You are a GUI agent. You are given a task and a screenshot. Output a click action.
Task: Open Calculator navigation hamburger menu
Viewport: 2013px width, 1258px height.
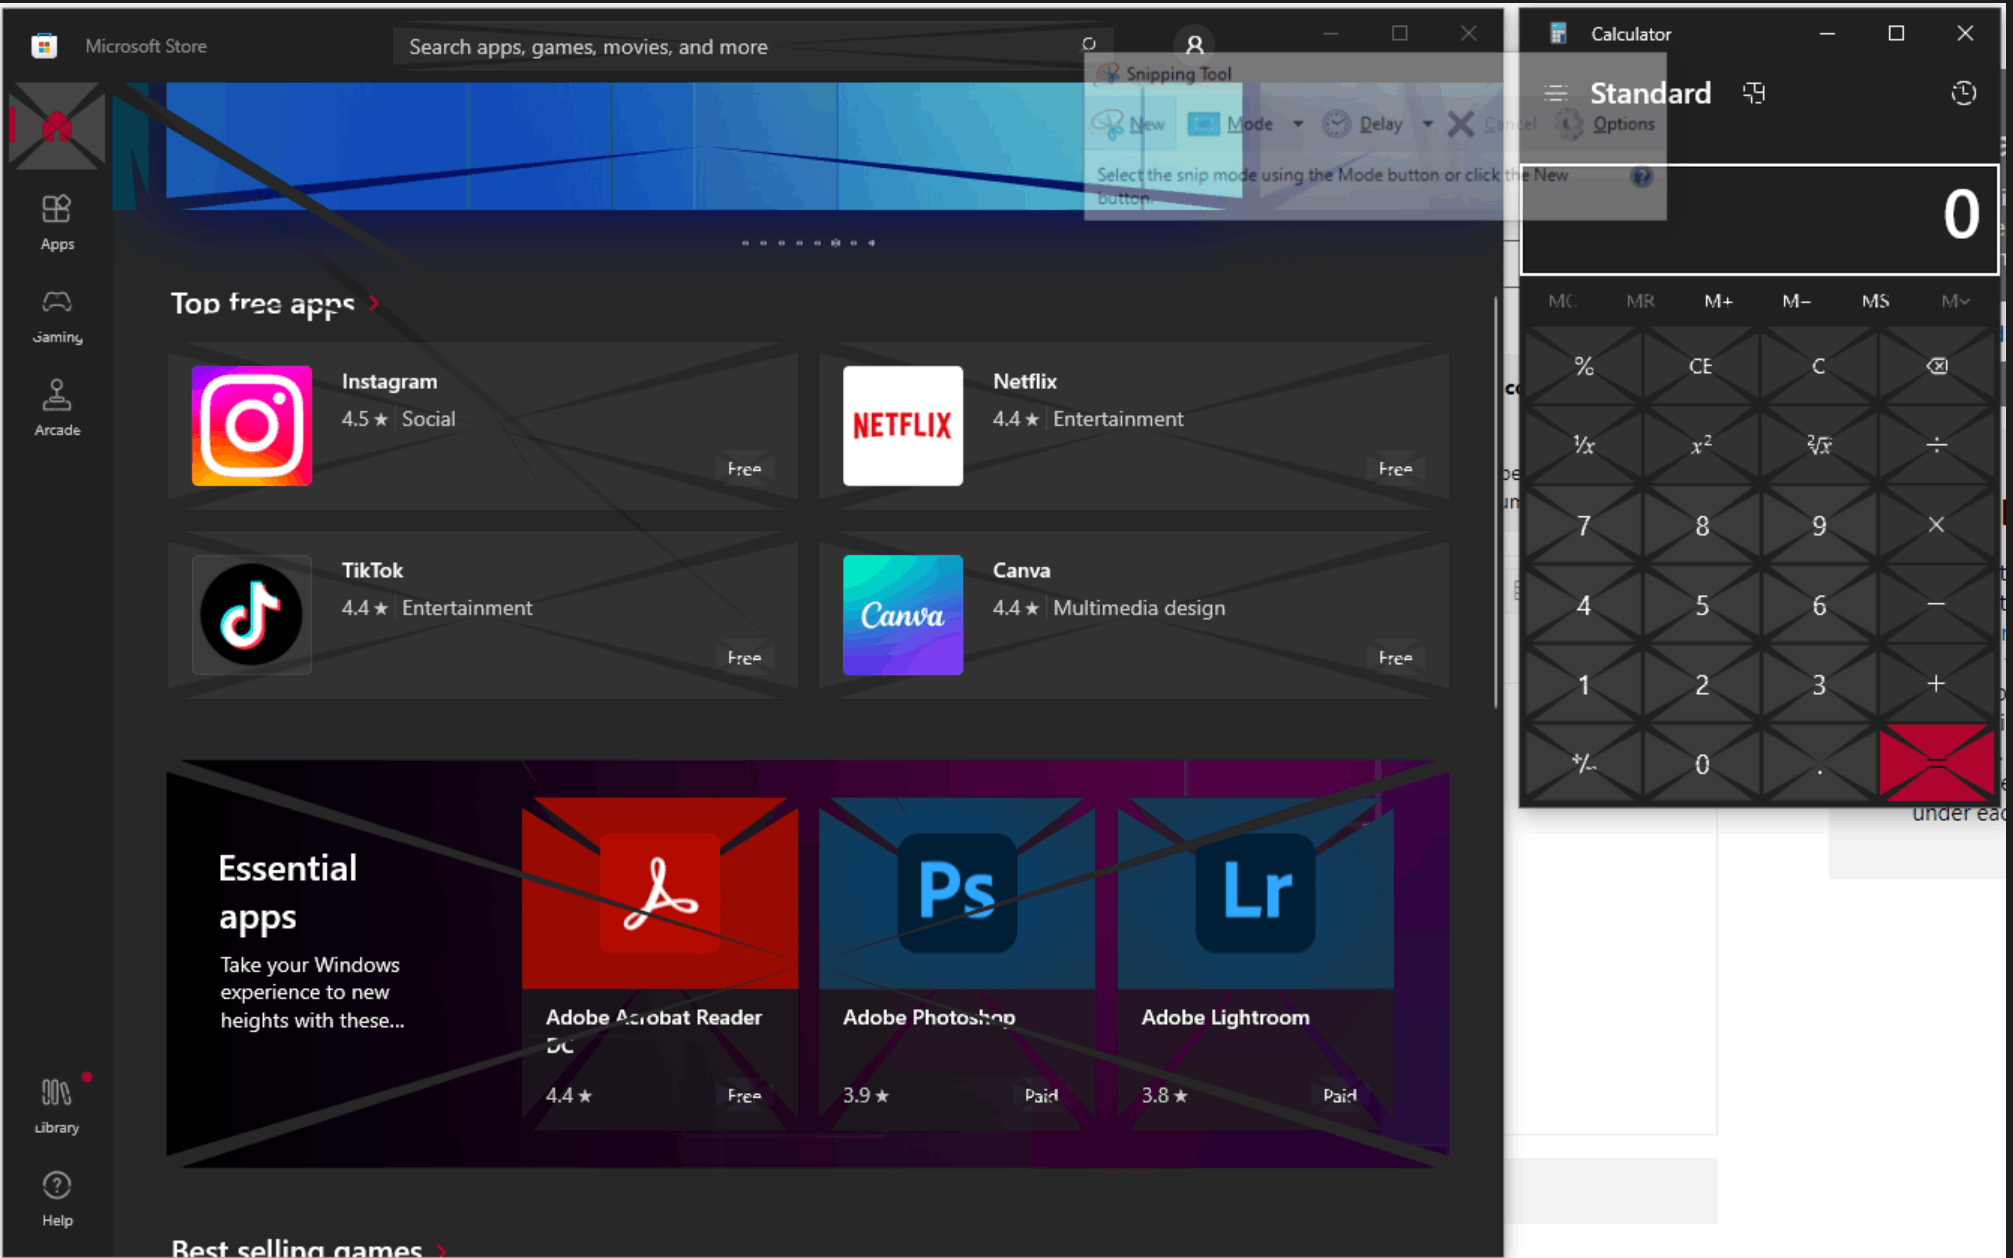point(1555,93)
